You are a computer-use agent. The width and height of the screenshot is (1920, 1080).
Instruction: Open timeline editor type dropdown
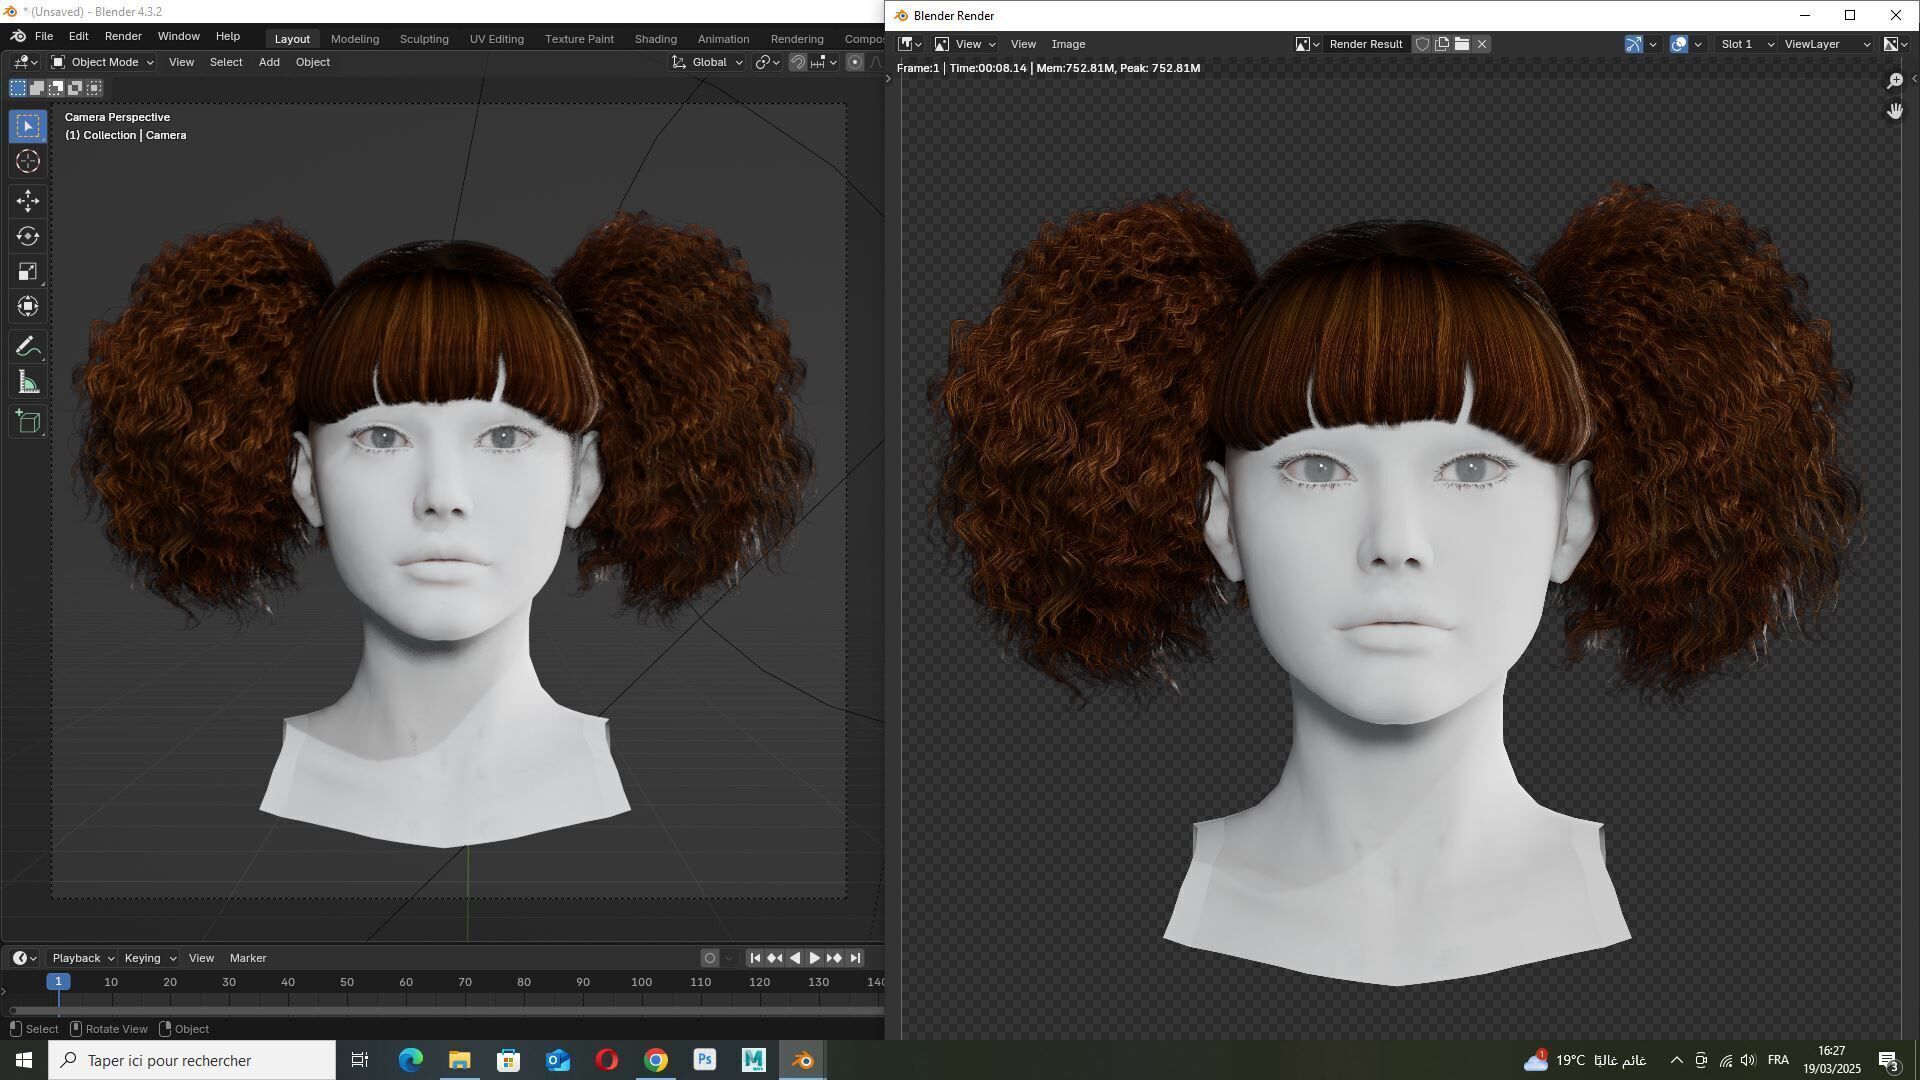pyautogui.click(x=24, y=958)
